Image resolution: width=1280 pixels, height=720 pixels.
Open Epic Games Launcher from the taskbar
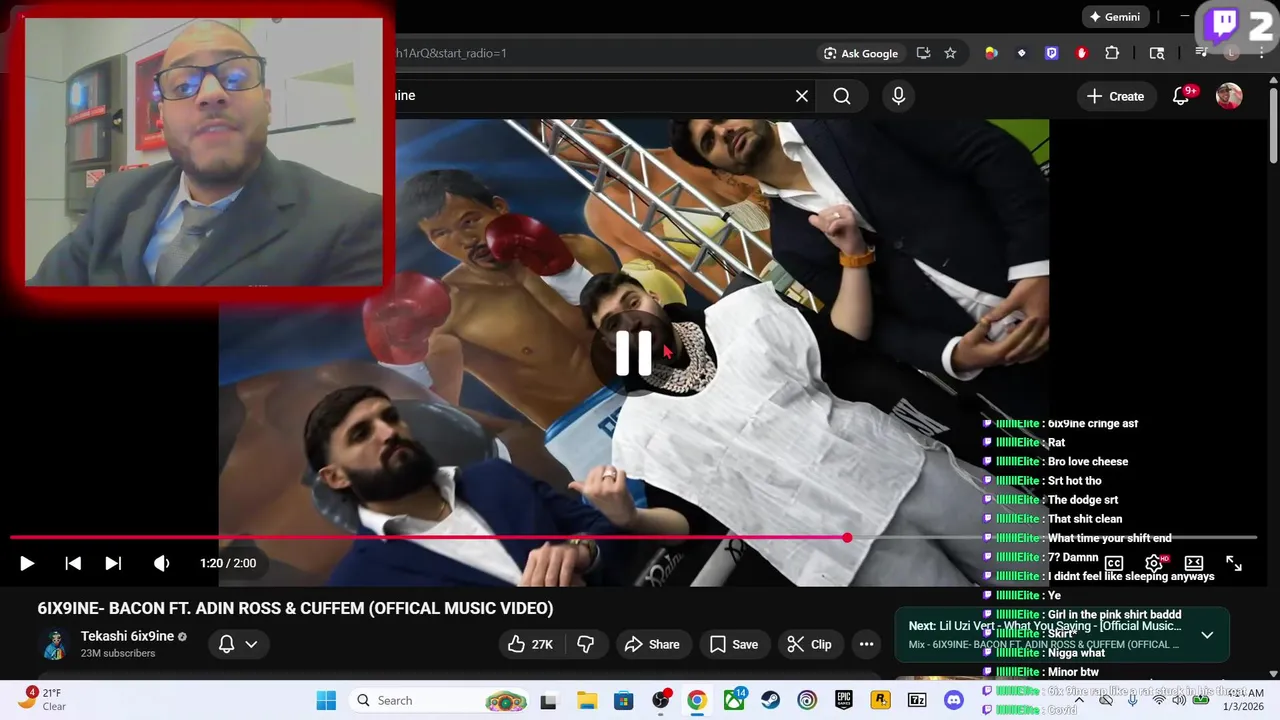(844, 700)
